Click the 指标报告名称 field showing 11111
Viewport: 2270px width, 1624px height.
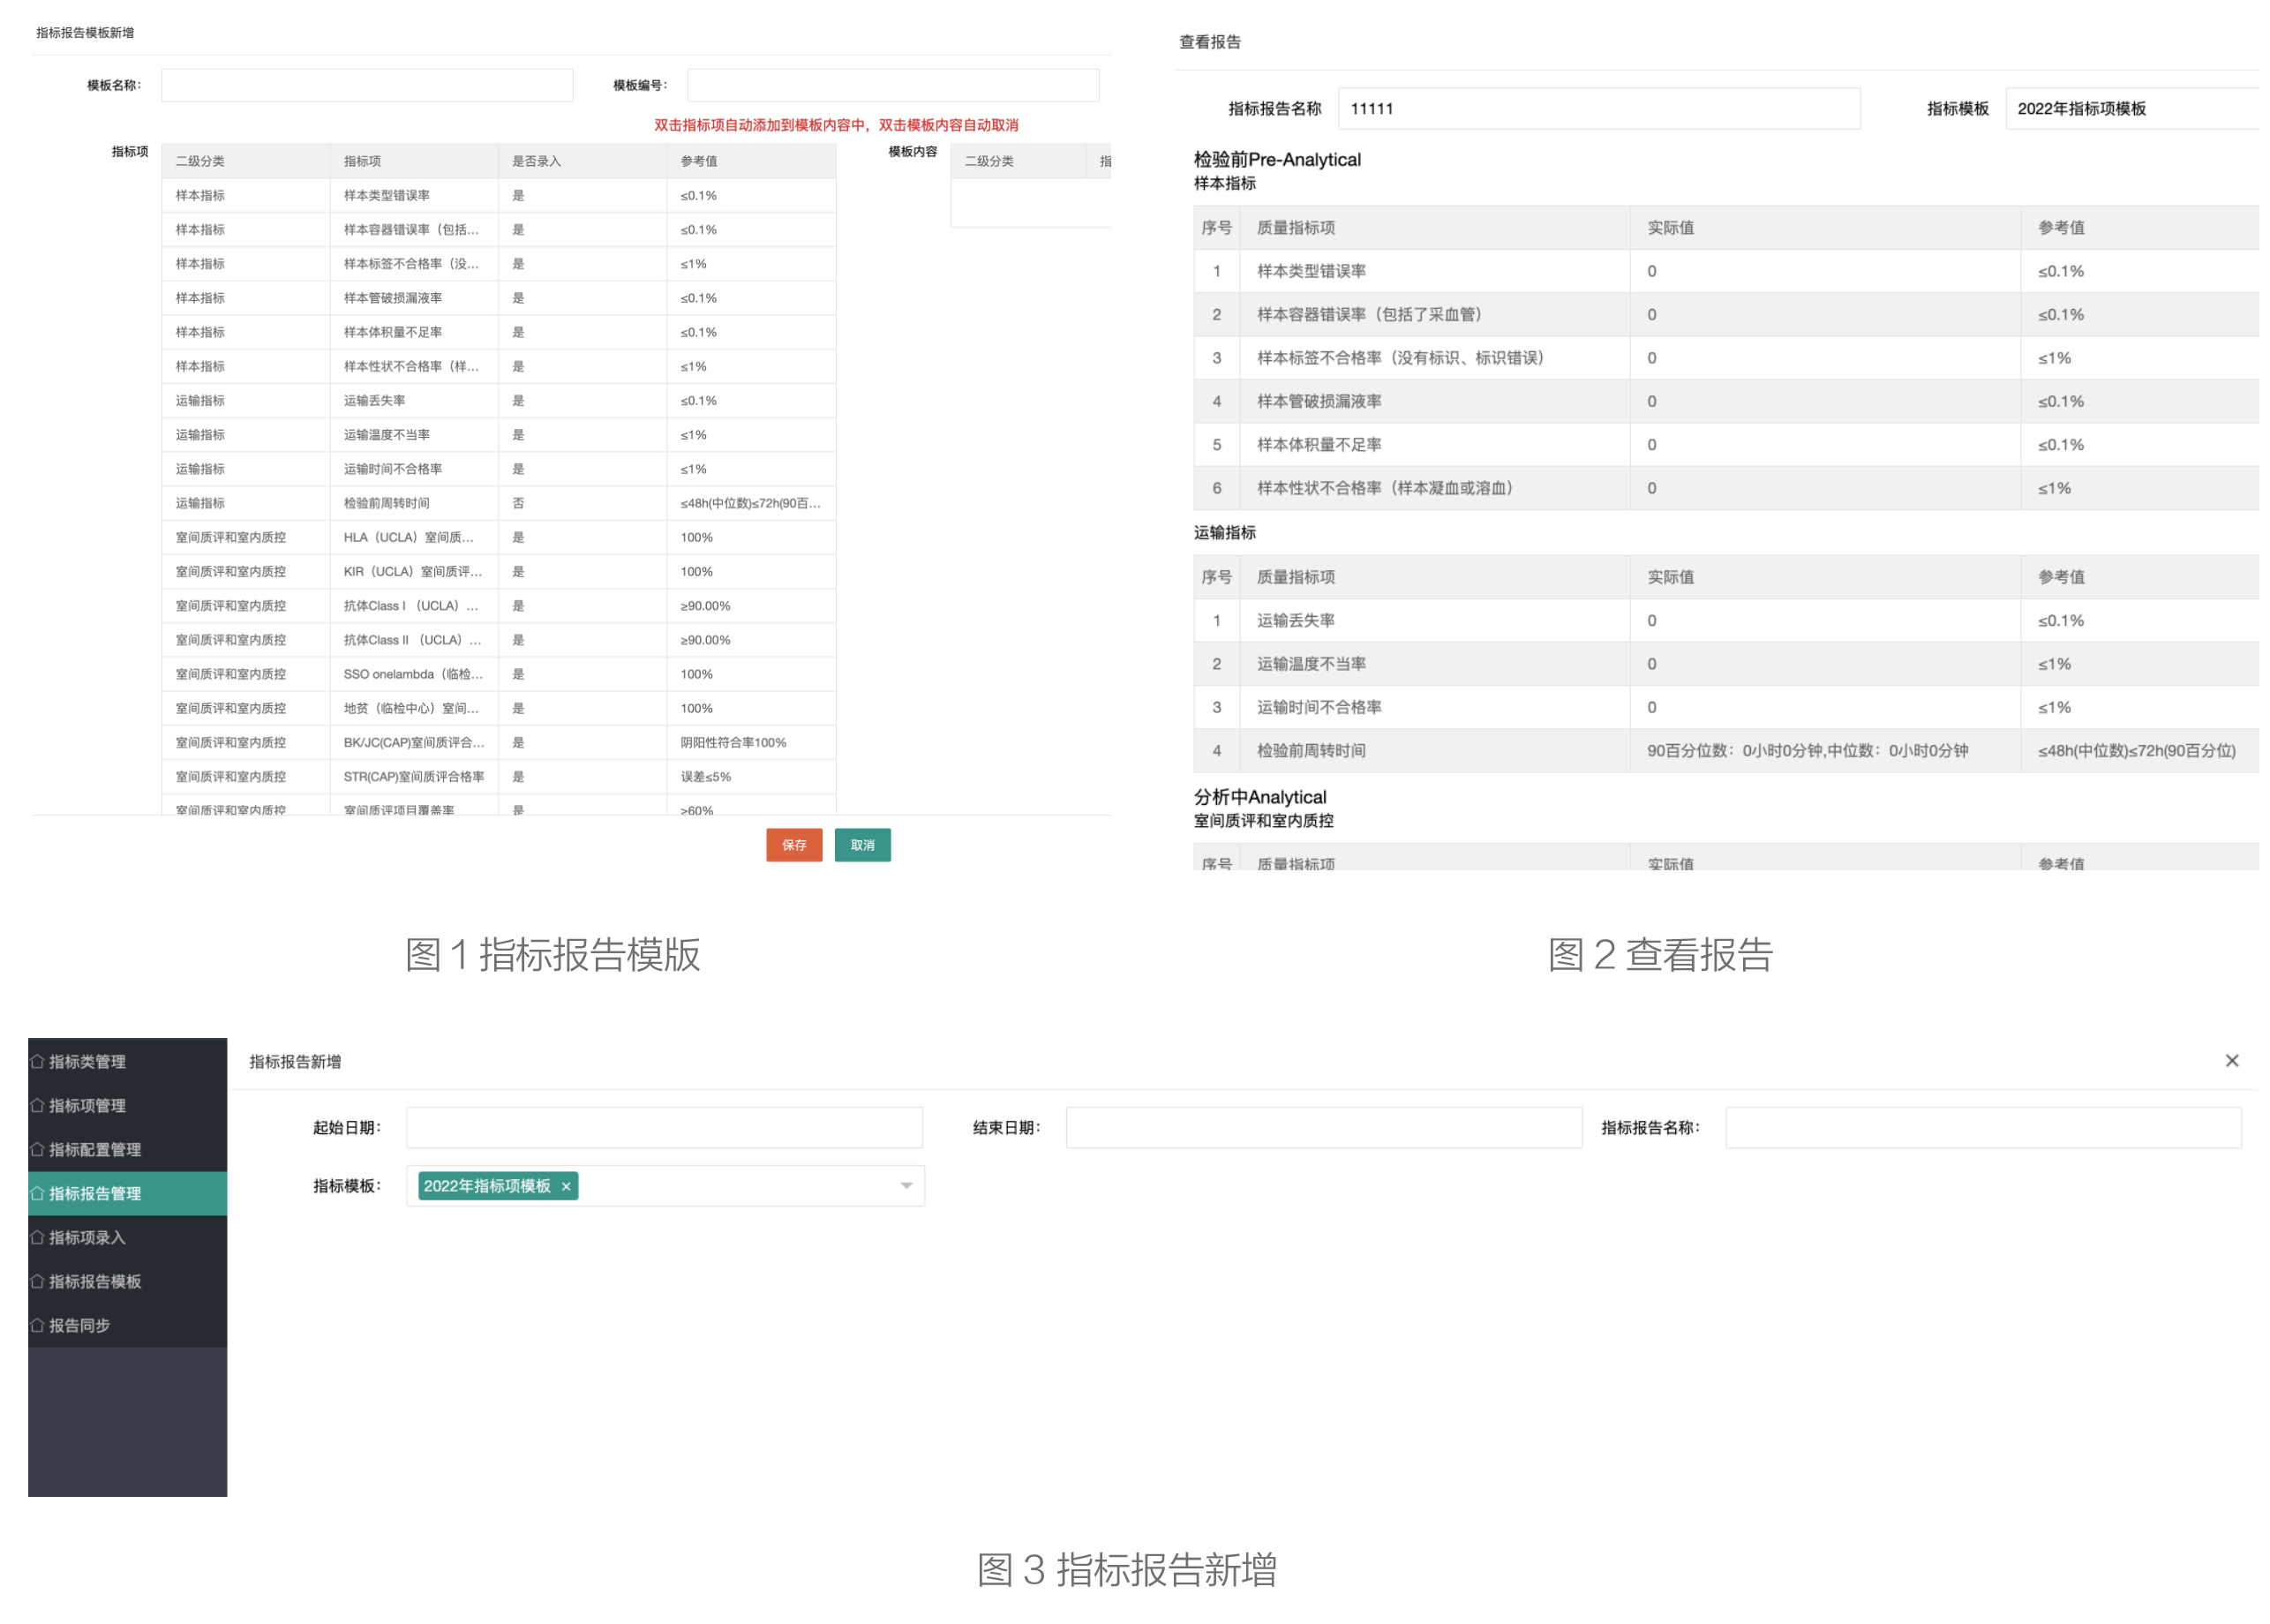1599,108
